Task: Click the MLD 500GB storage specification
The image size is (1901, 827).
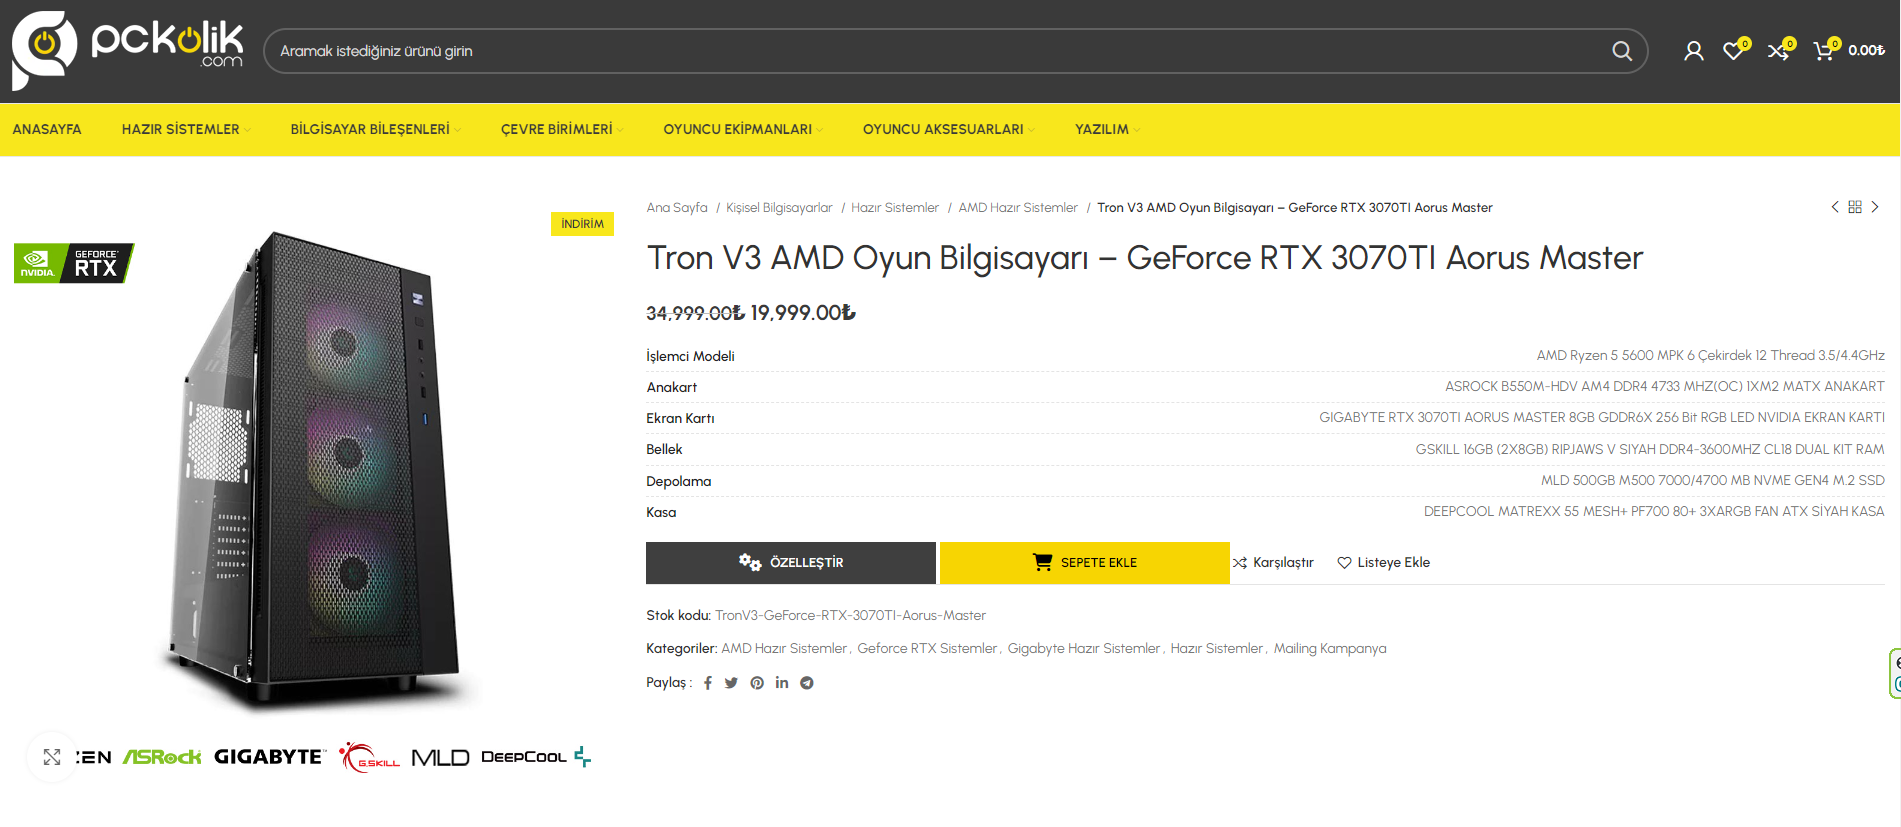Action: point(1712,481)
